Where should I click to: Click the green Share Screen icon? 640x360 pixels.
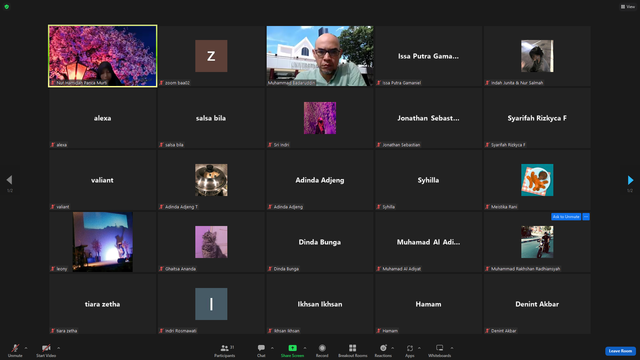[x=292, y=348]
